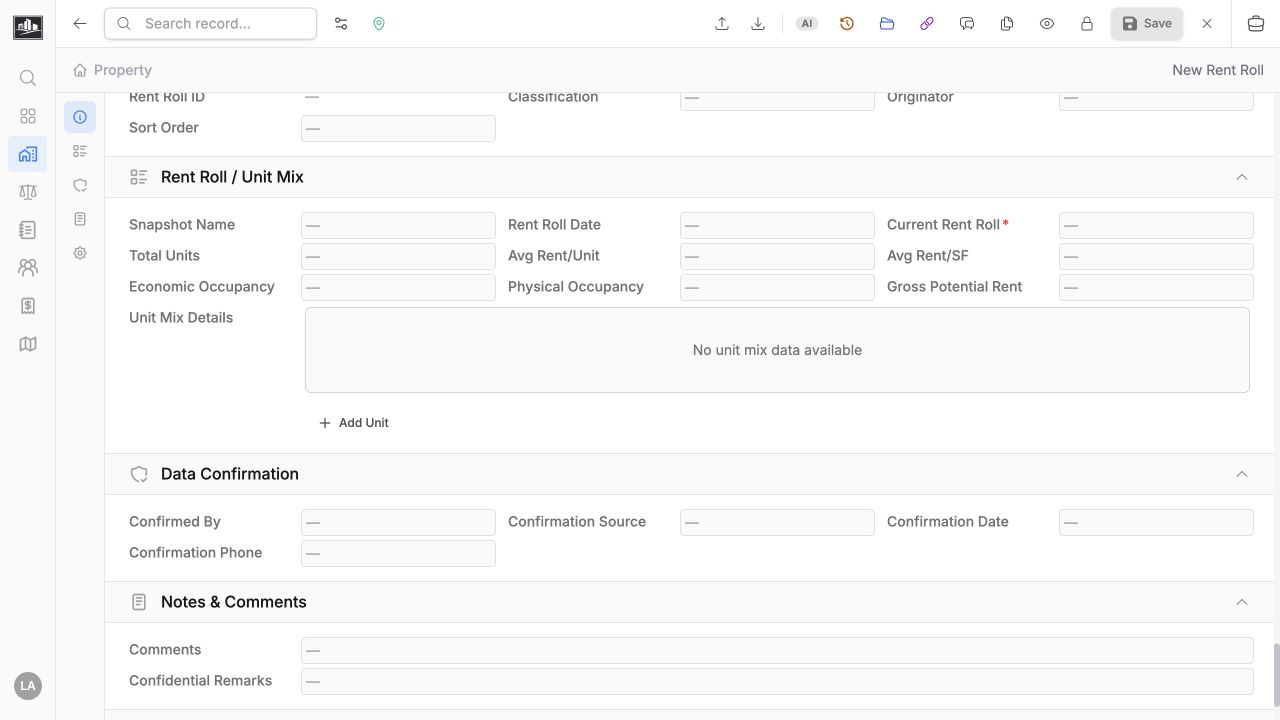Viewport: 1280px width, 720px height.
Task: Open the history clock icon
Action: (x=847, y=24)
